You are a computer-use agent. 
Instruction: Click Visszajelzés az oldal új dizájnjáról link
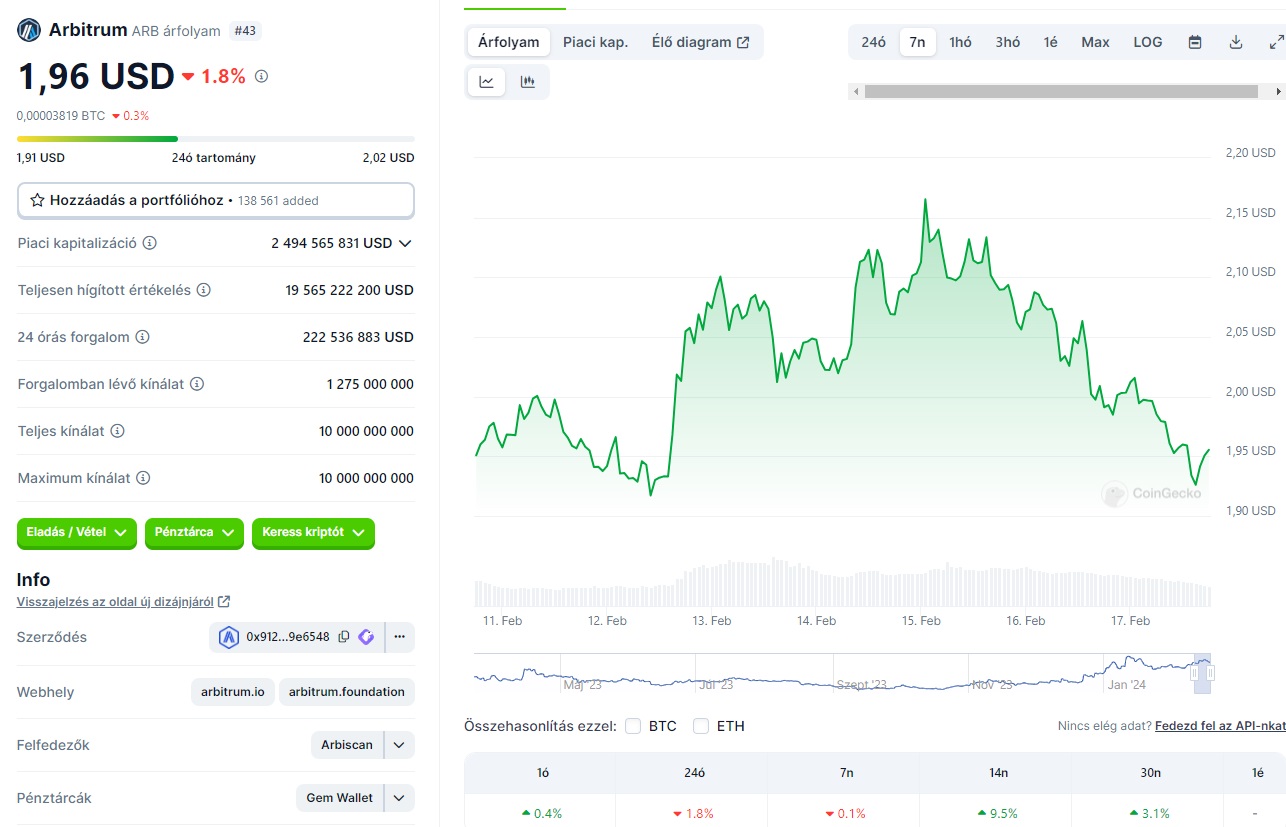click(115, 602)
